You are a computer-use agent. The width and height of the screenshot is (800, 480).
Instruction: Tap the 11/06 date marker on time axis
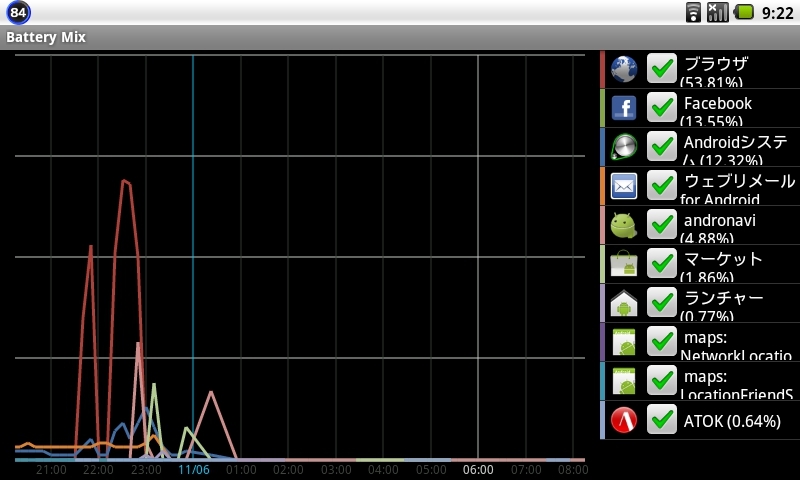pos(193,470)
